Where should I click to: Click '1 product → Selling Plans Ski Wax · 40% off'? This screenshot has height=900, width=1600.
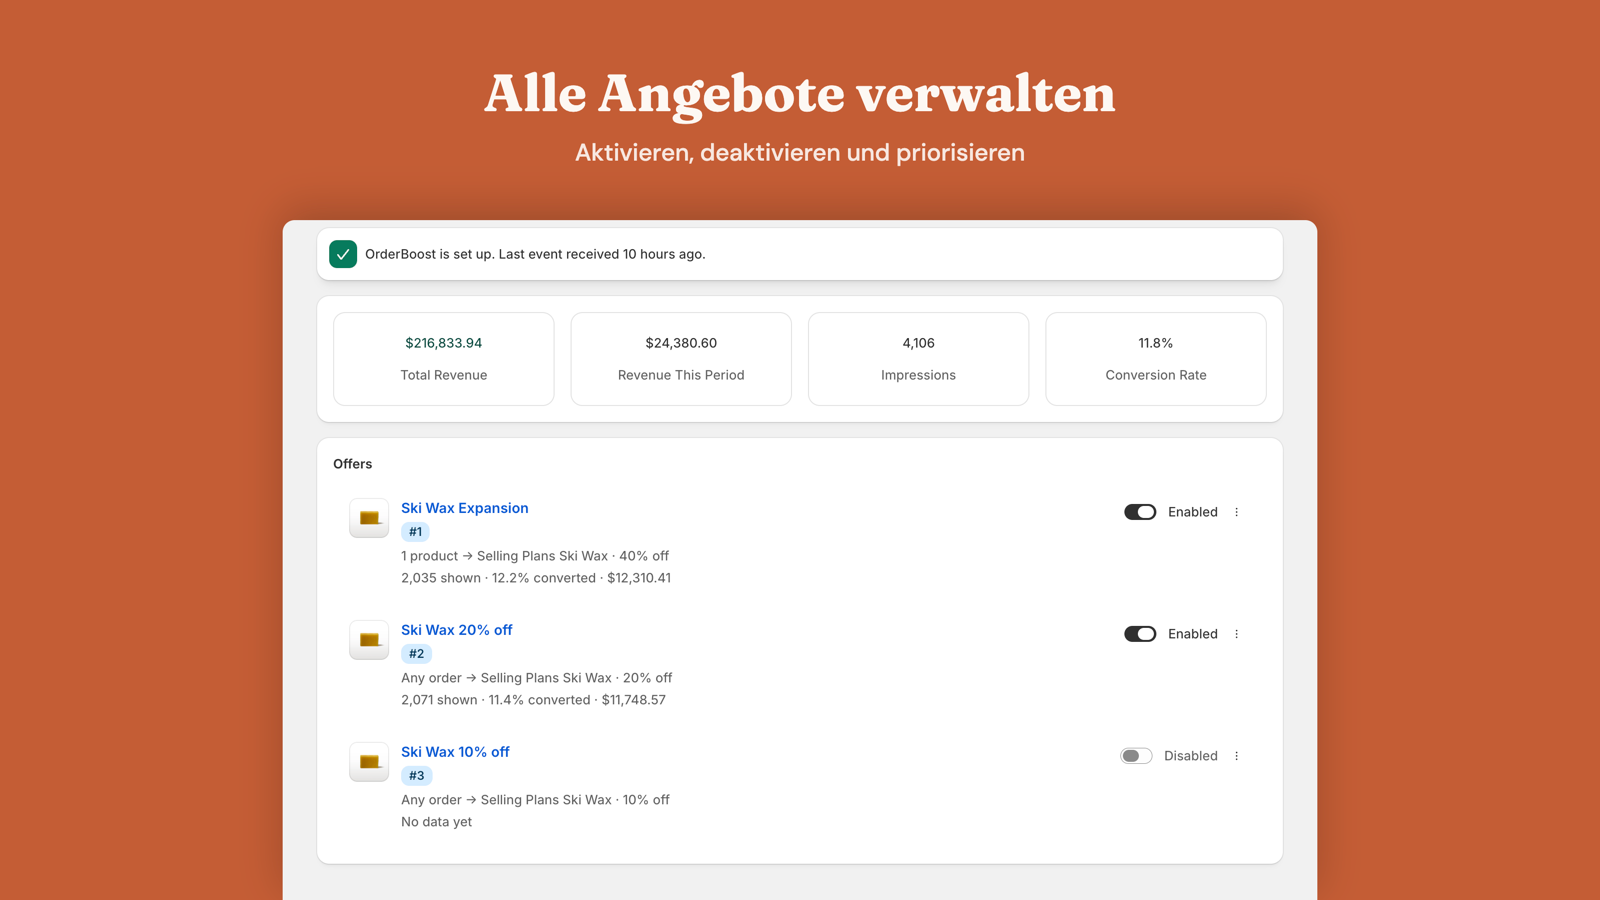(x=535, y=556)
